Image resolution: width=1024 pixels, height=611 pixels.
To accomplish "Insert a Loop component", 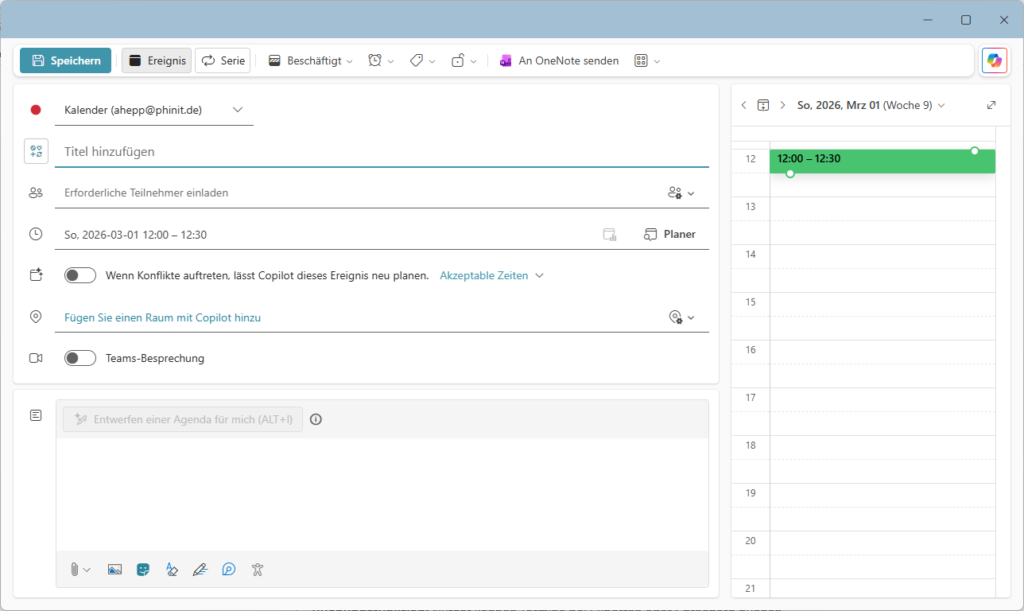I will 228,568.
